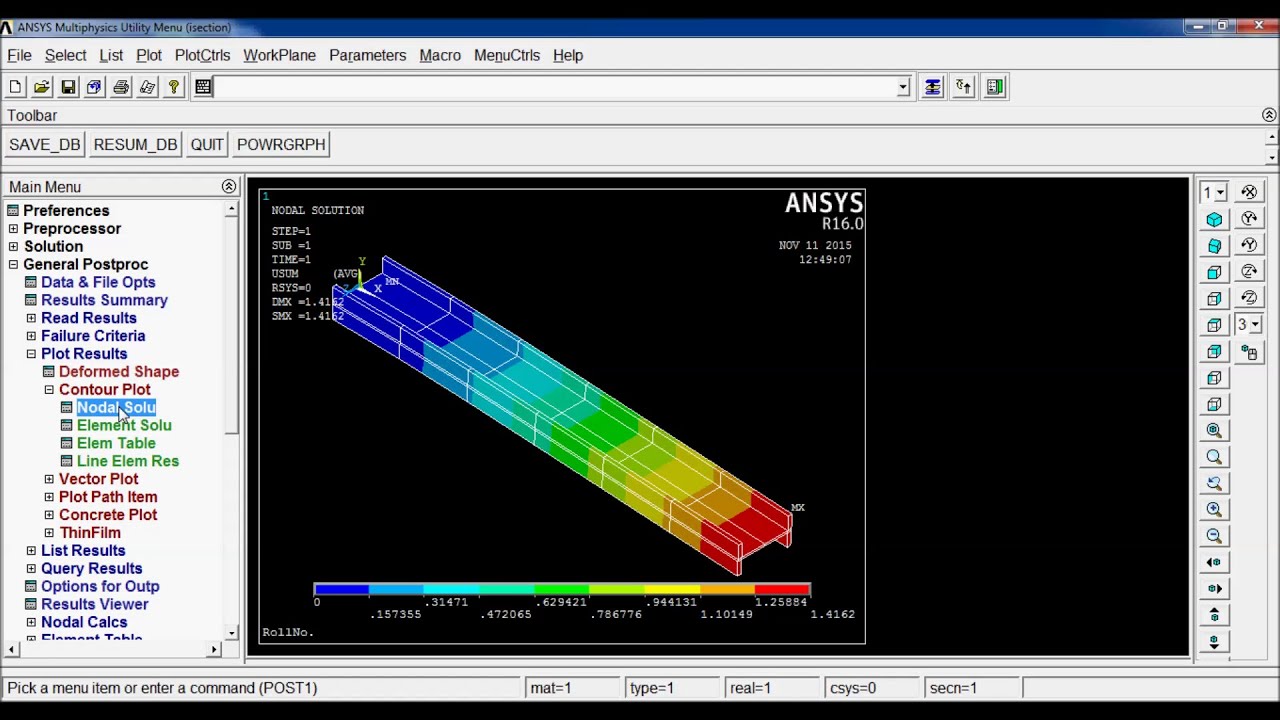The image size is (1280, 720).
Task: Click the keyboard command prompt icon
Action: [203, 87]
